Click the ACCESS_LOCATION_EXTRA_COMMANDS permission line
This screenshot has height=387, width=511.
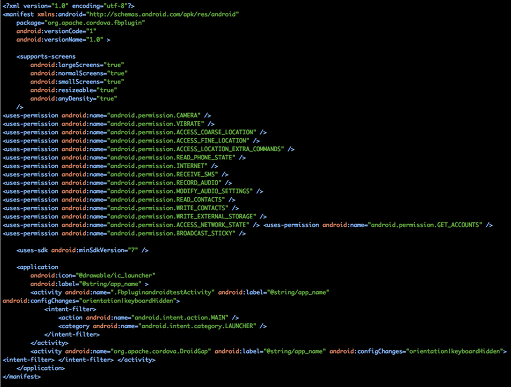tap(148, 149)
